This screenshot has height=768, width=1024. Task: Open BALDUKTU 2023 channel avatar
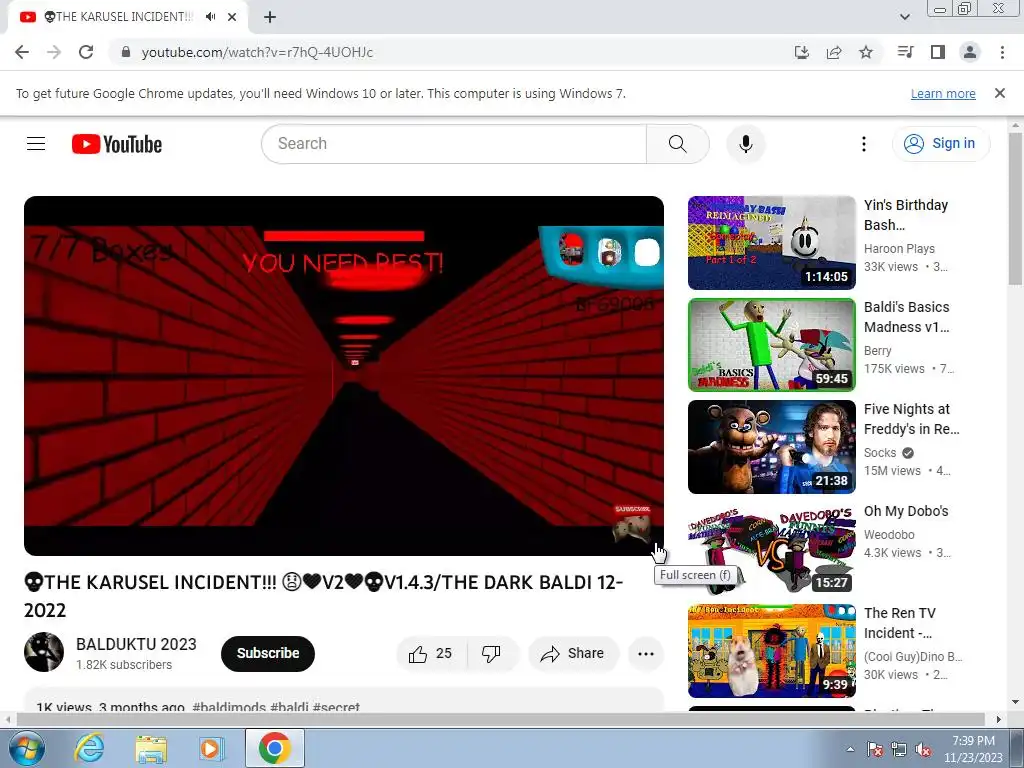[x=44, y=652]
